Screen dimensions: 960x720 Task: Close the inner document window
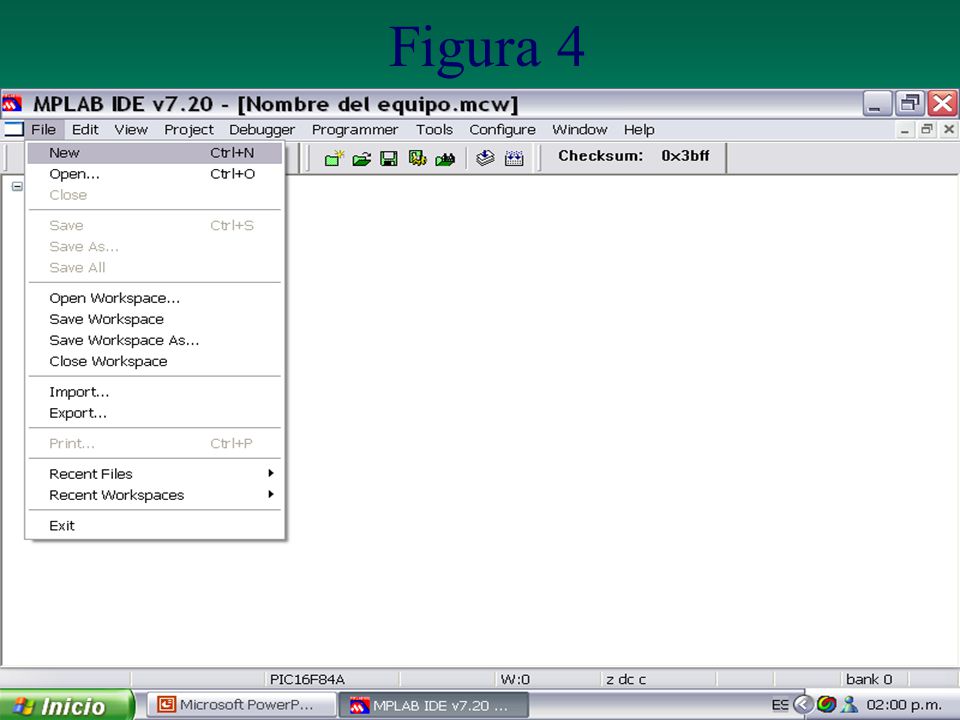click(x=949, y=130)
